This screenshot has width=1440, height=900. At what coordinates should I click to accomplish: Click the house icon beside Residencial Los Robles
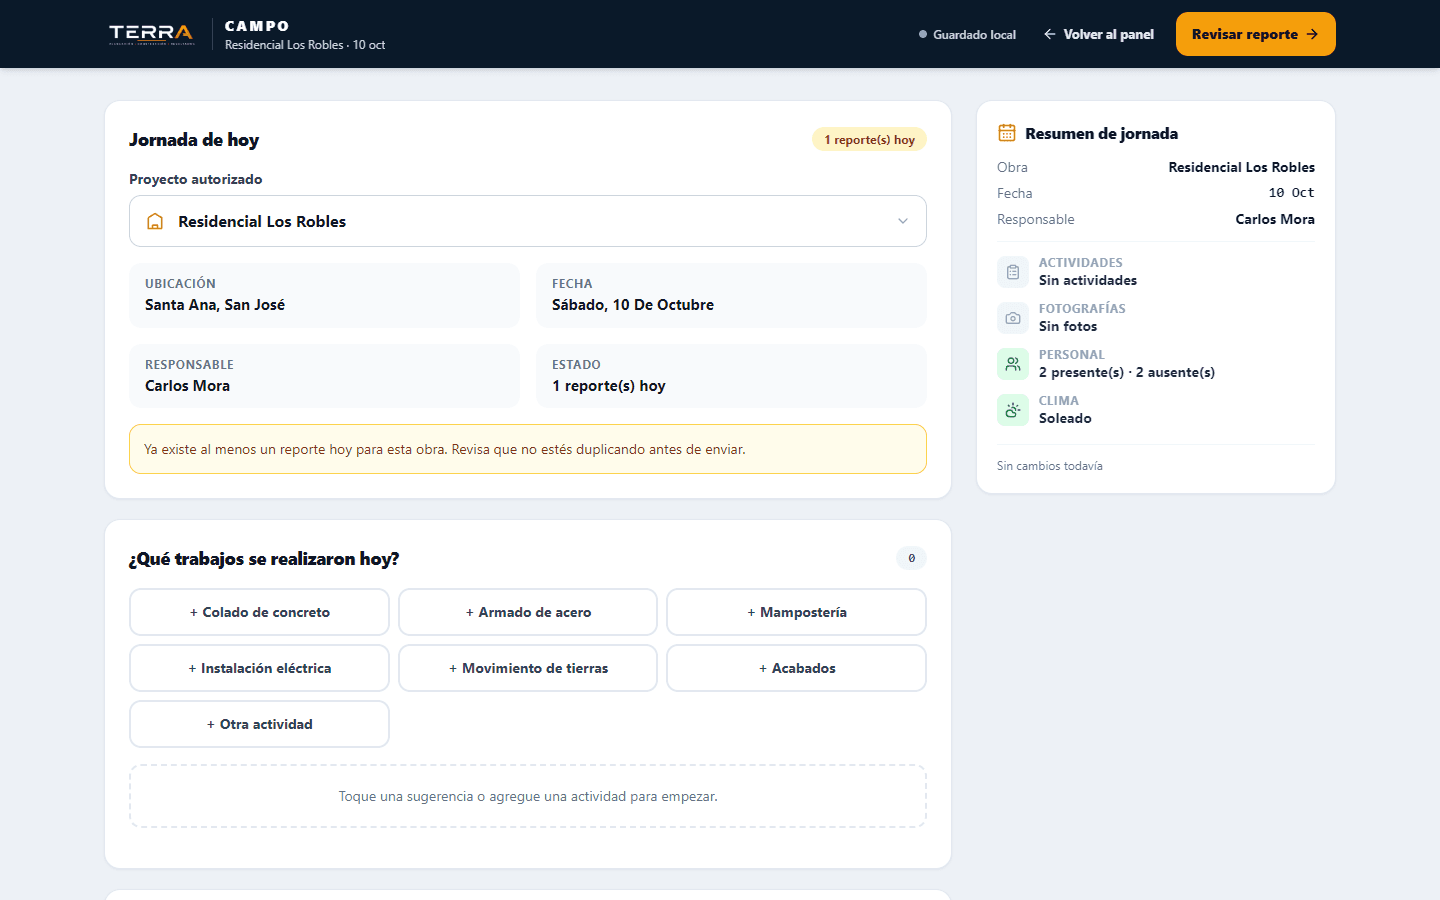(155, 222)
